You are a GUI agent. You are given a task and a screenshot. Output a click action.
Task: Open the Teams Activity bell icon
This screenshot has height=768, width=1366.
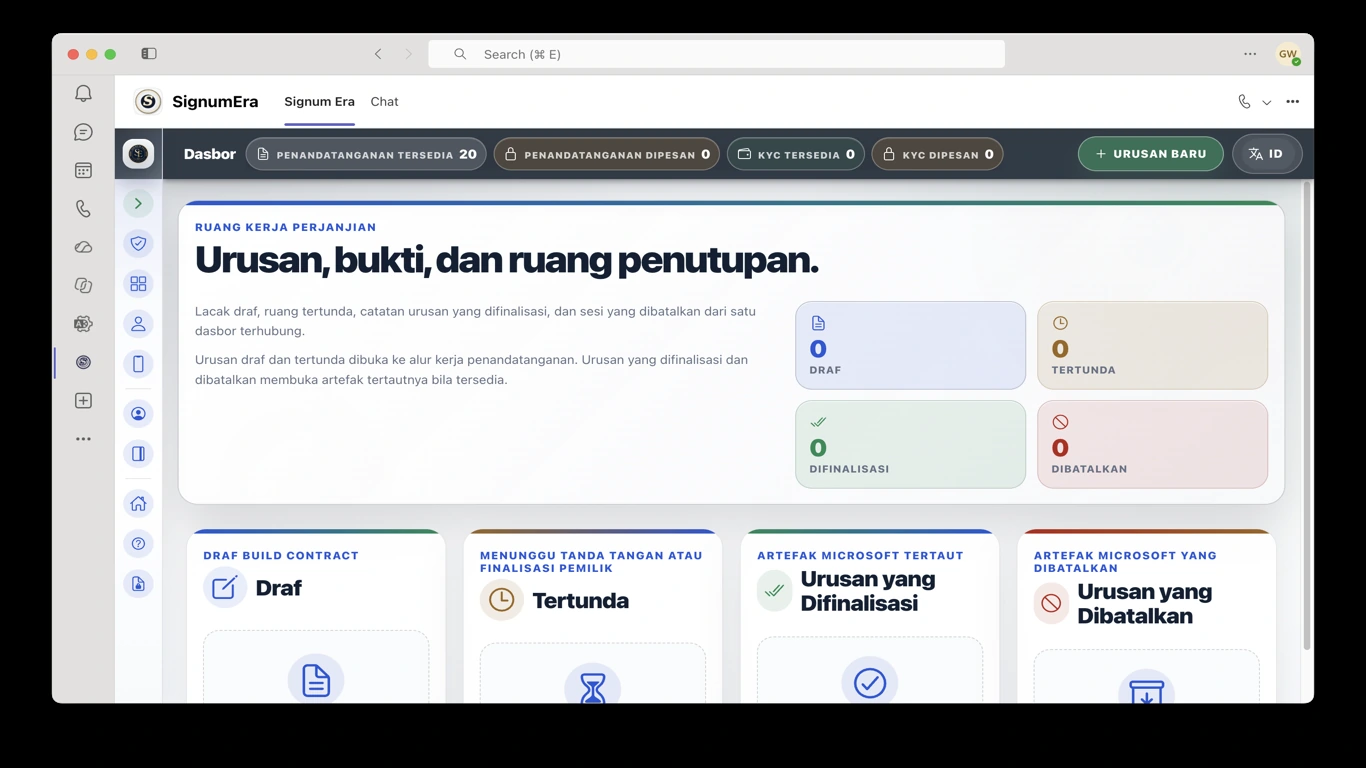[x=83, y=93]
